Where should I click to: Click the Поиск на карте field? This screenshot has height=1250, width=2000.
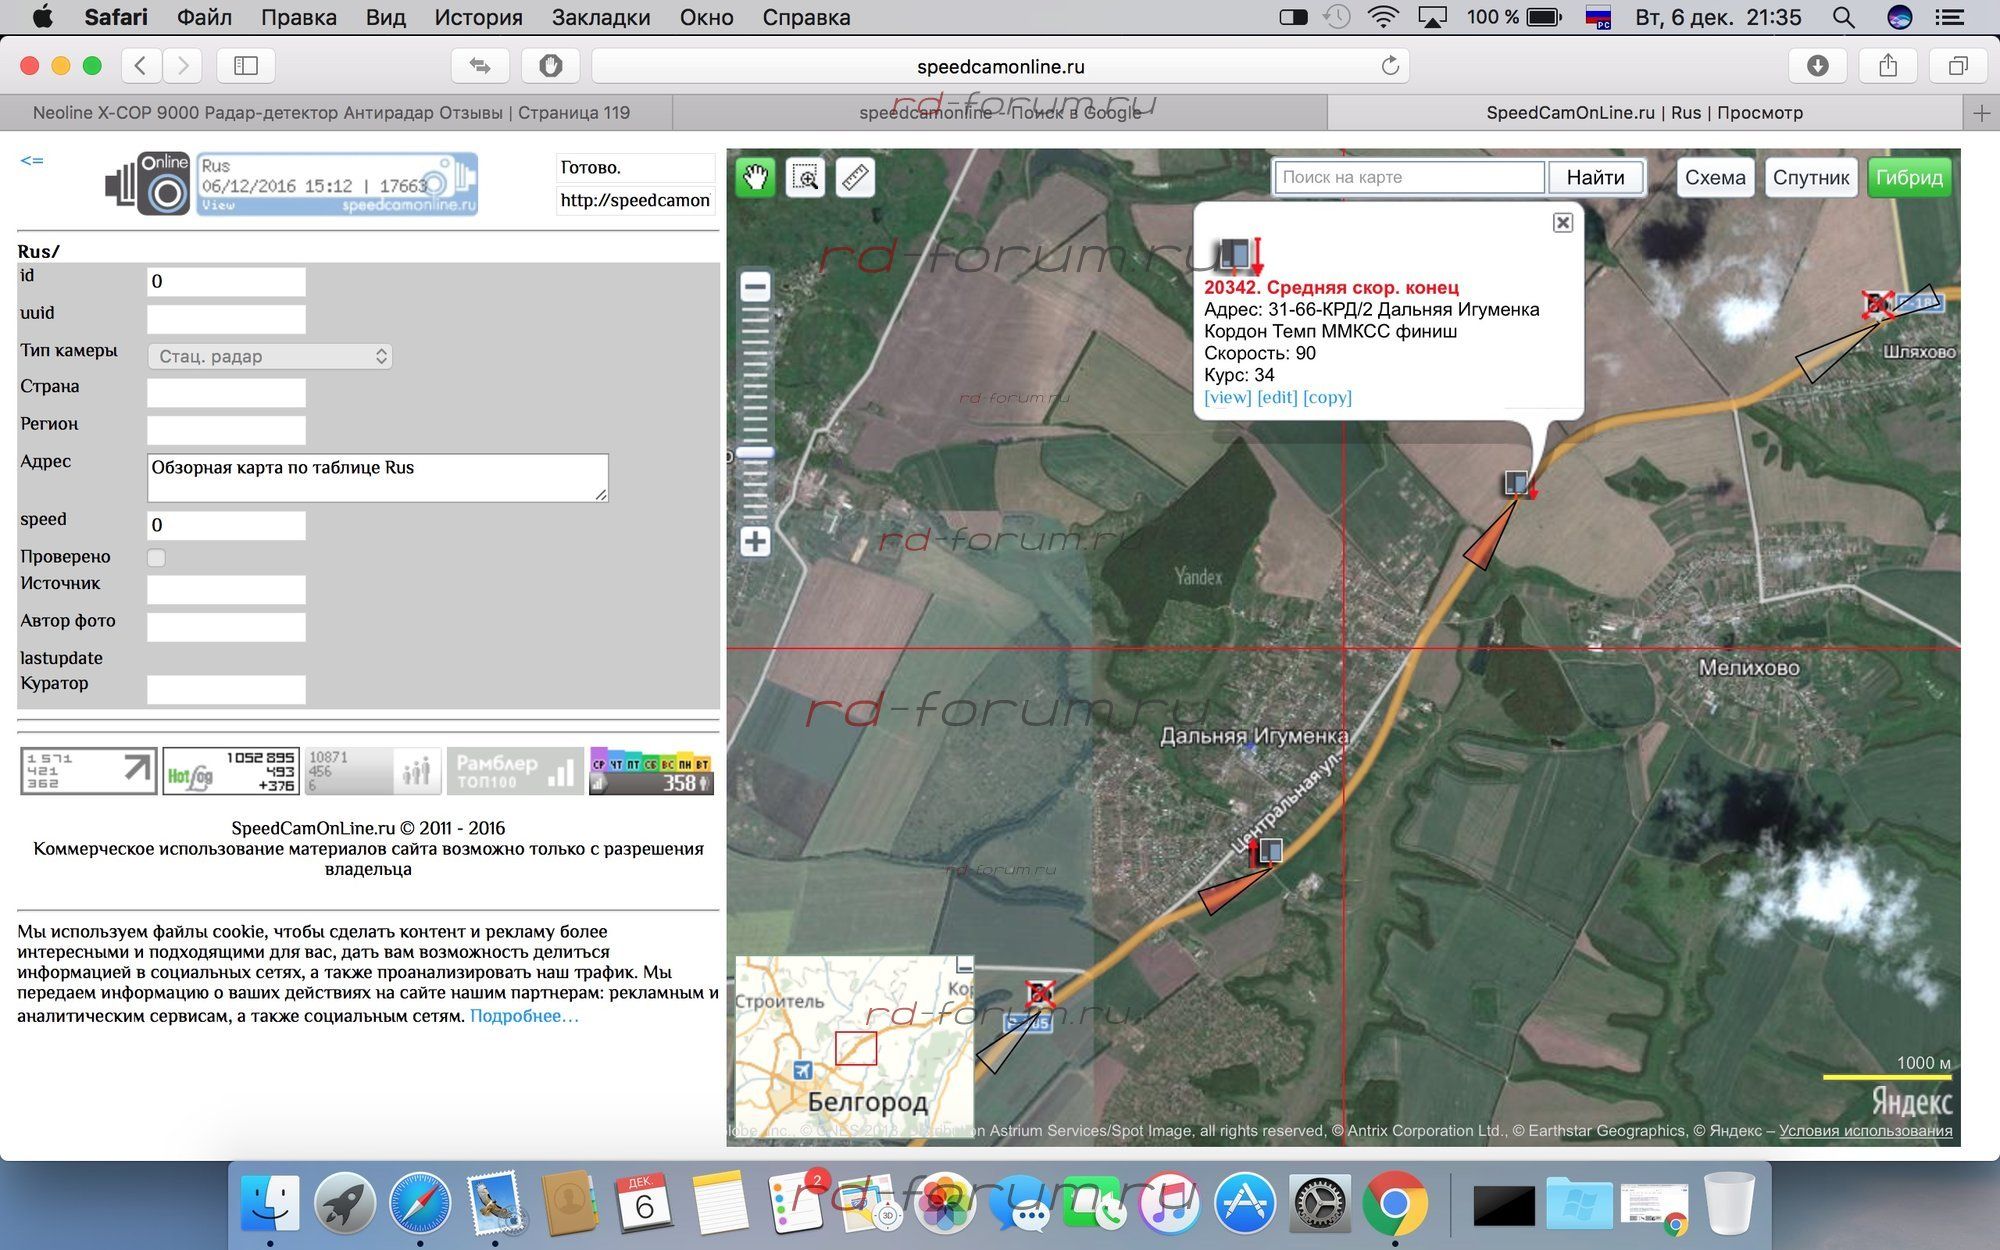pyautogui.click(x=1409, y=177)
